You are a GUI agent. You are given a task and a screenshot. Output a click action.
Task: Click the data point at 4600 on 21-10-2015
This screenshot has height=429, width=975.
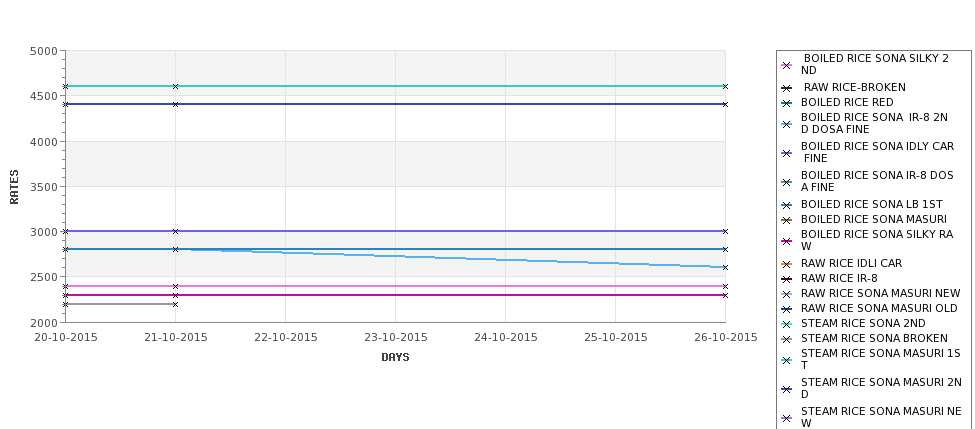pos(175,86)
